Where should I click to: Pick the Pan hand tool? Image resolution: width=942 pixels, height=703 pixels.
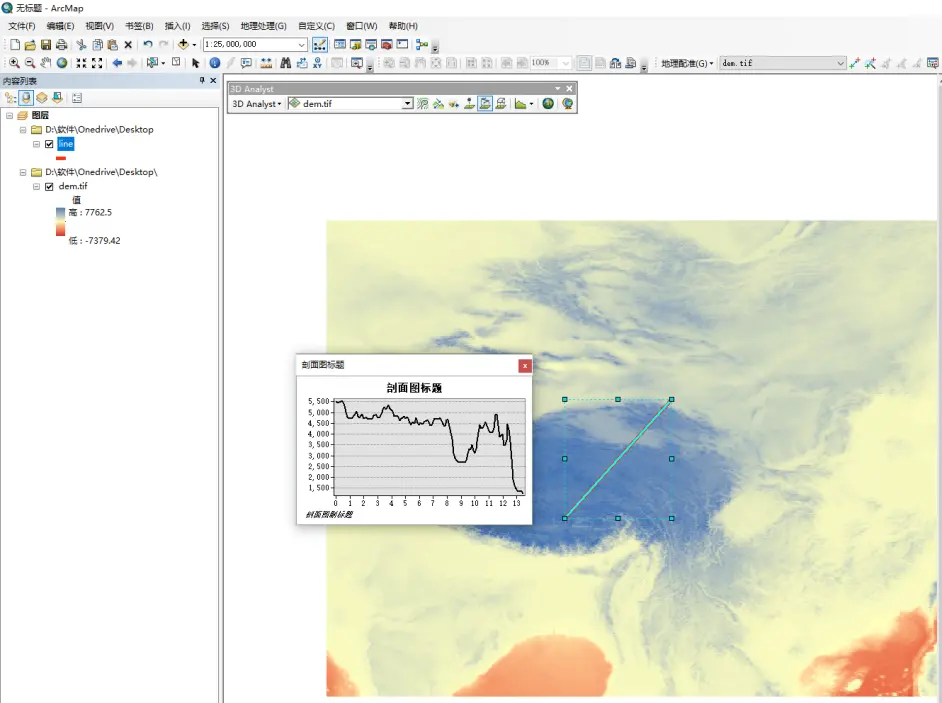[x=45, y=62]
